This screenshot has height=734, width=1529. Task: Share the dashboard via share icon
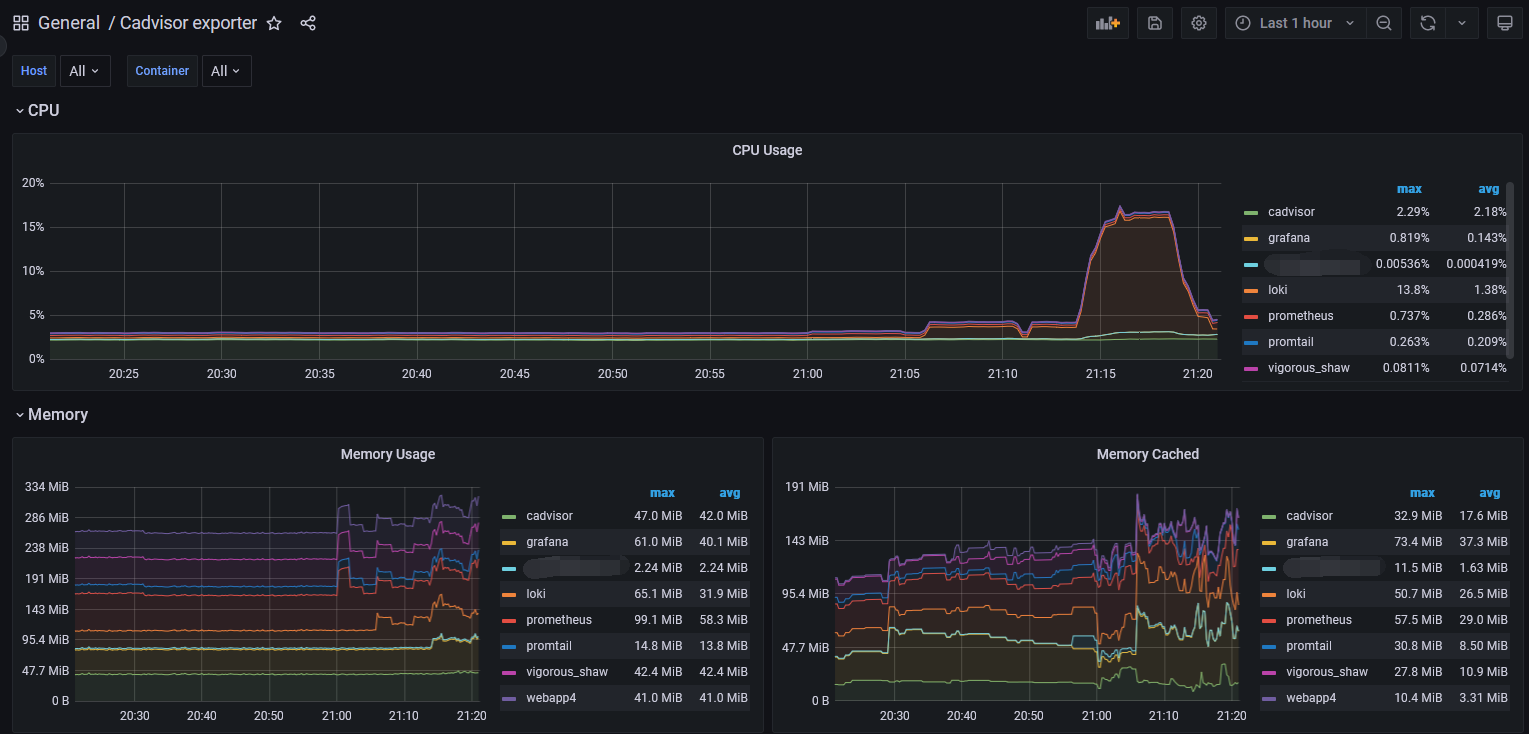[x=308, y=23]
